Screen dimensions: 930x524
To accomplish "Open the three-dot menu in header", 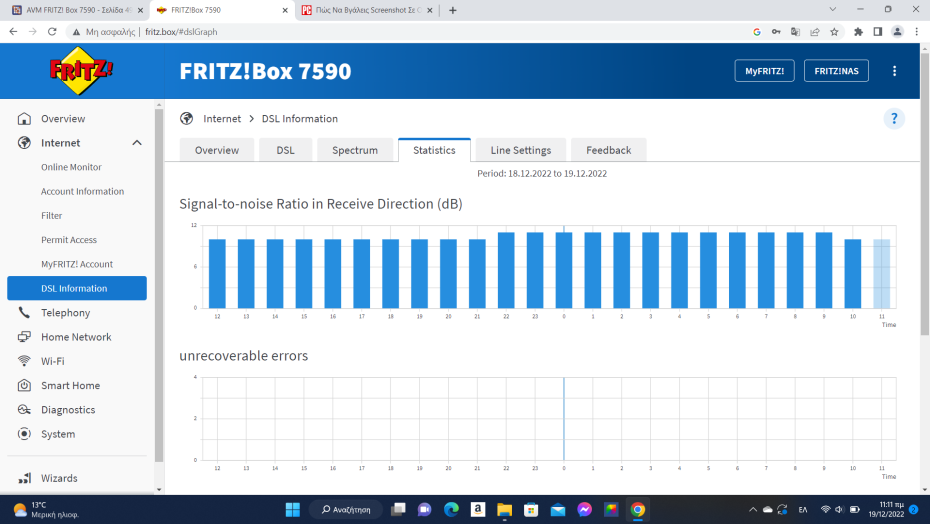I will [x=894, y=71].
